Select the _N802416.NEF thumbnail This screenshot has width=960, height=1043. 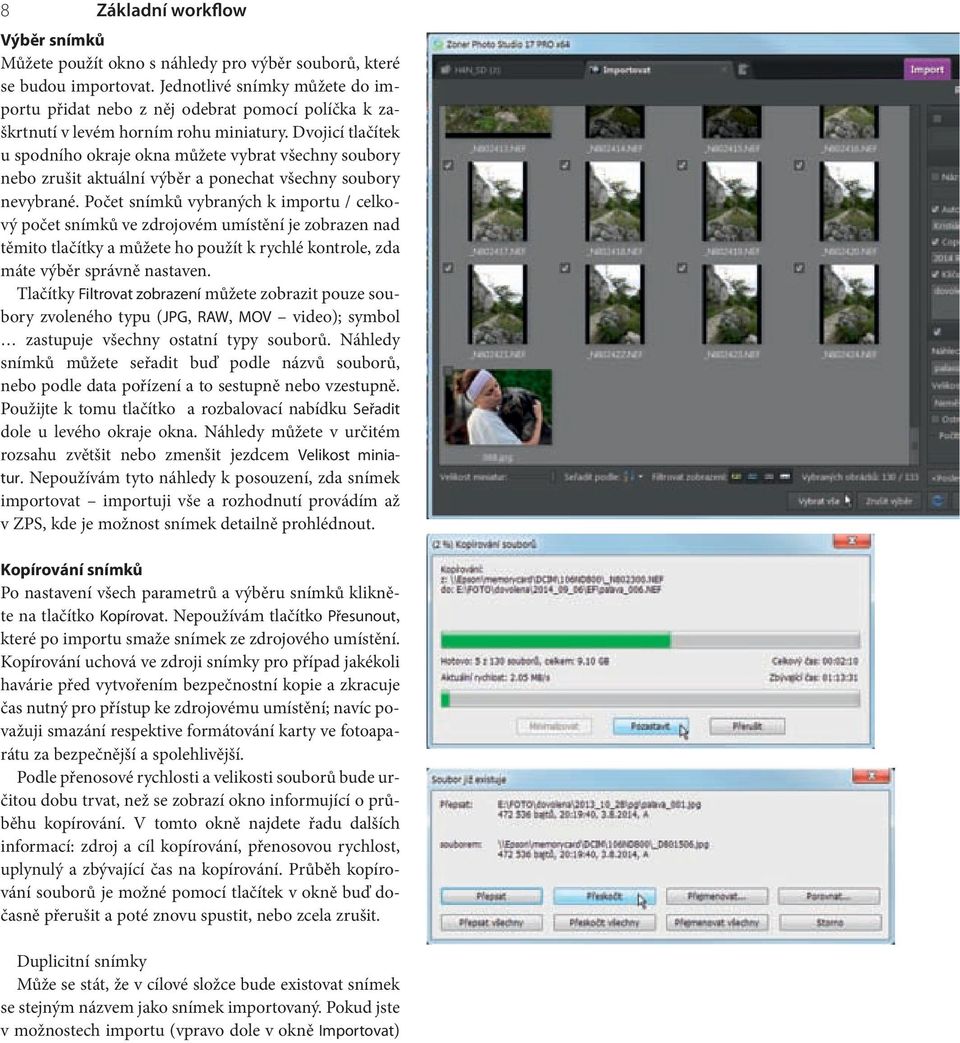849,122
